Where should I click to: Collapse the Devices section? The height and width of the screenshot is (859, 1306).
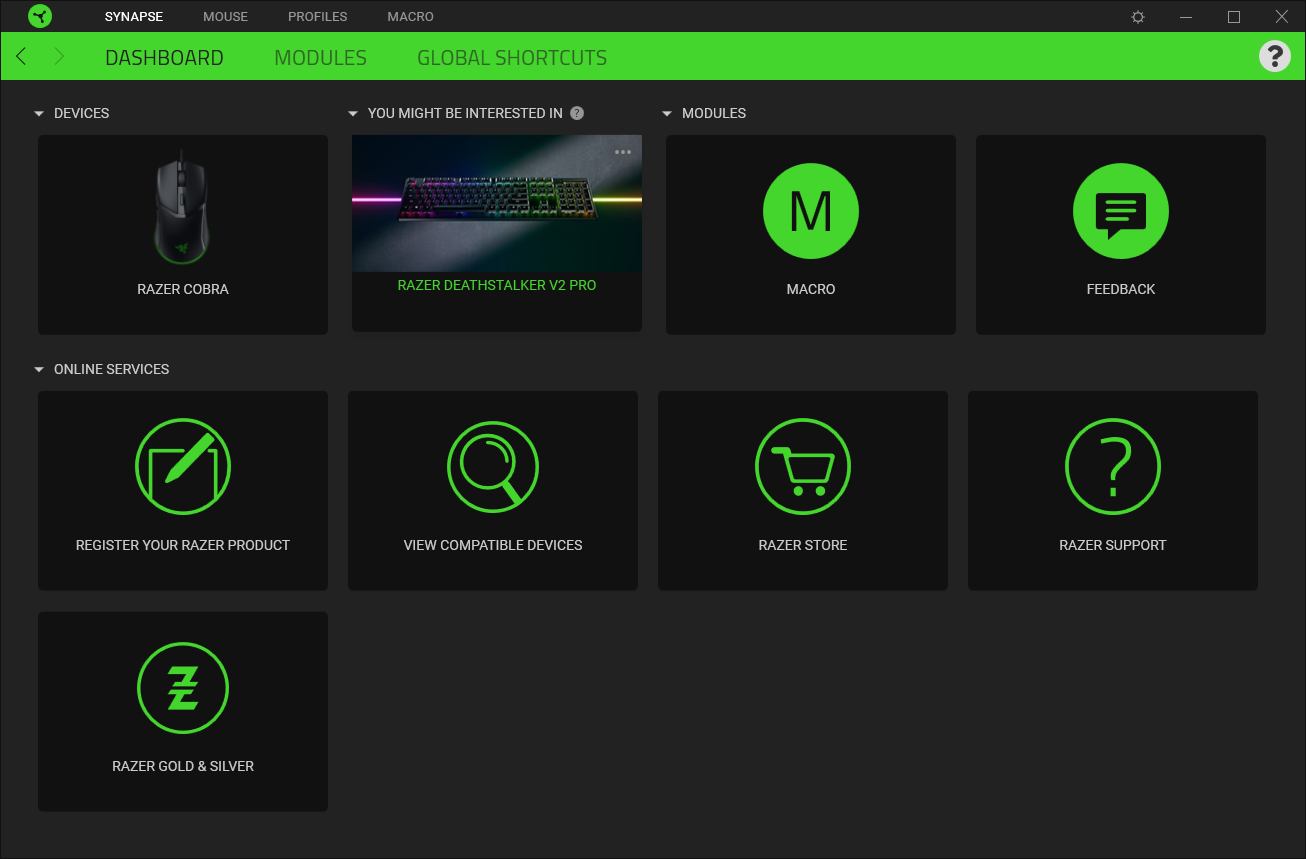coord(39,114)
